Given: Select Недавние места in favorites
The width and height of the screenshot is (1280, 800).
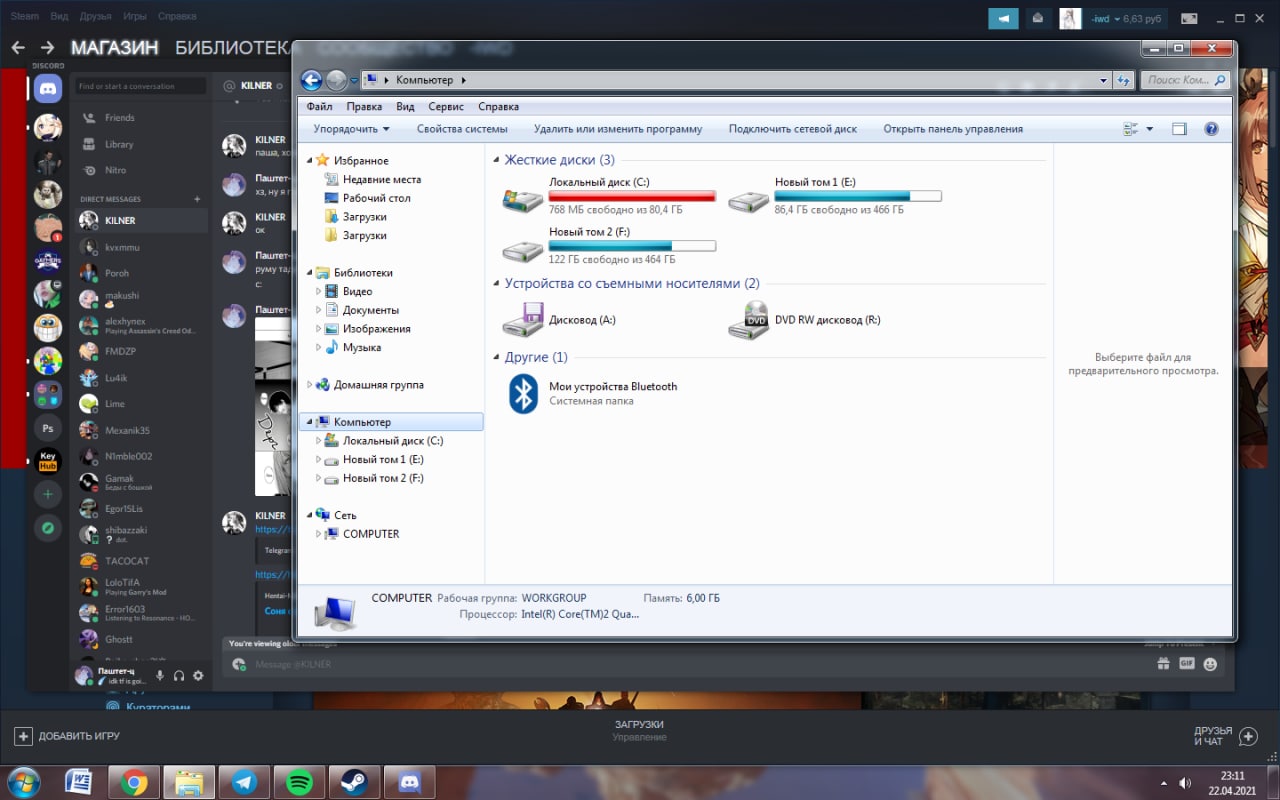Looking at the screenshot, I should coord(381,180).
